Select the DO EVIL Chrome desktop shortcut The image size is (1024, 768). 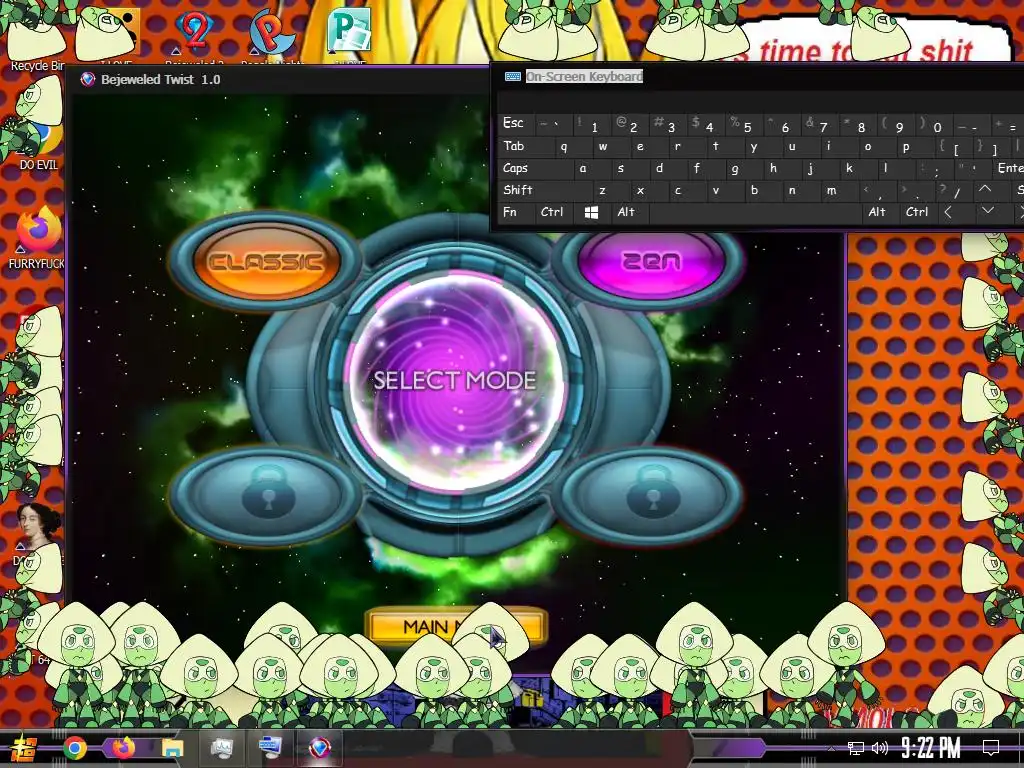[x=38, y=145]
